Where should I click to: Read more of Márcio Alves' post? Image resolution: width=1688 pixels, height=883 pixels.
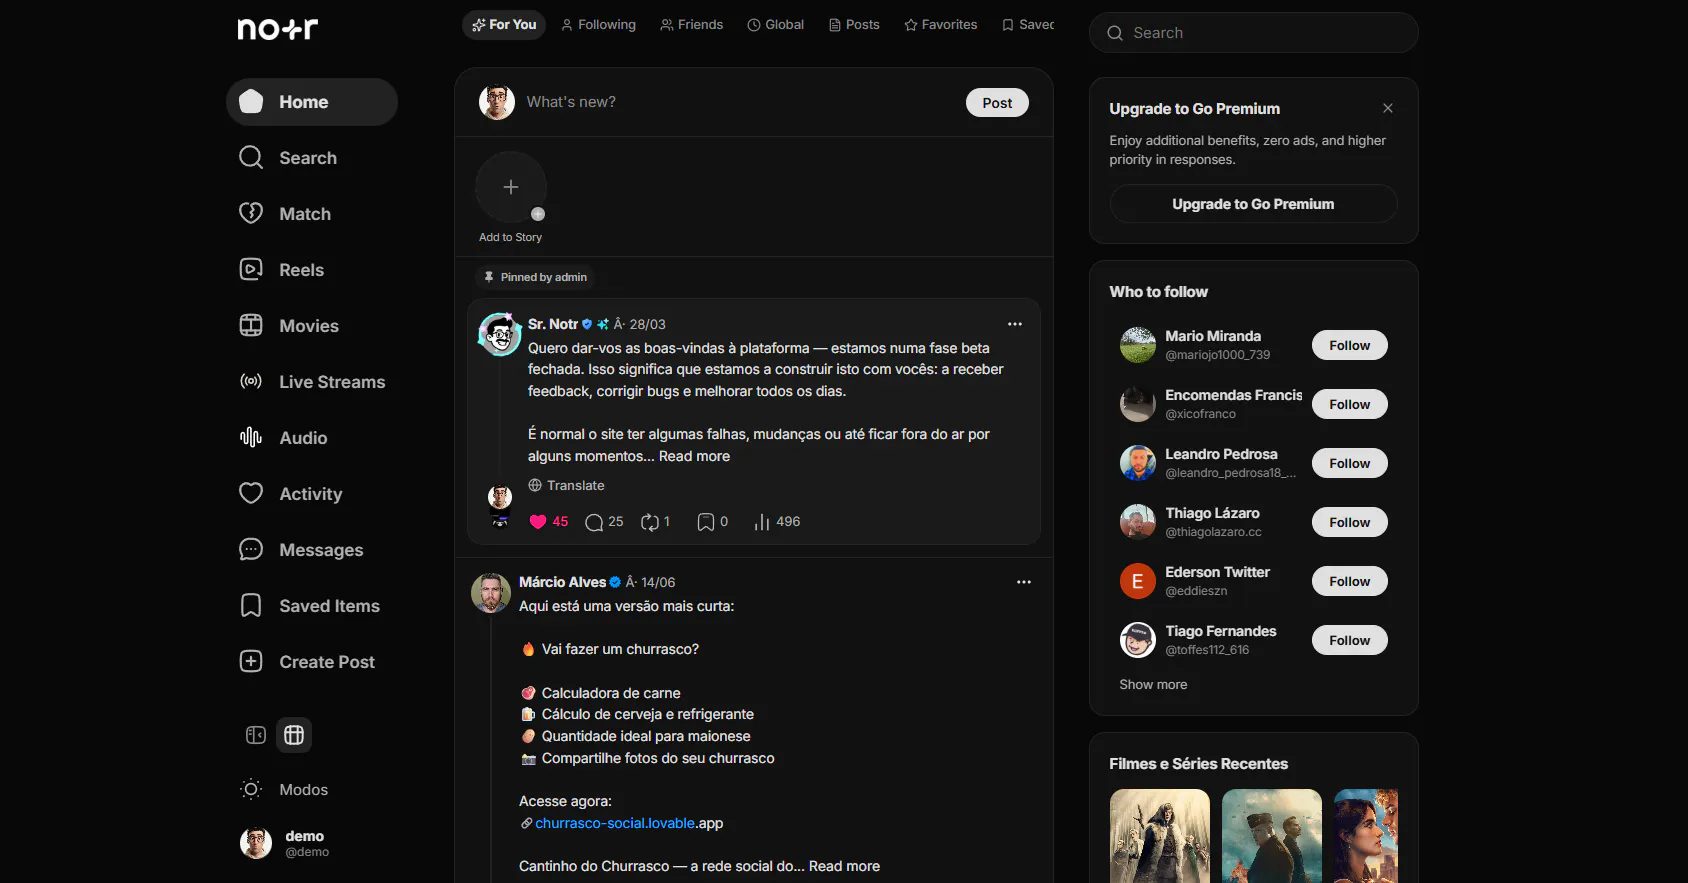(844, 866)
